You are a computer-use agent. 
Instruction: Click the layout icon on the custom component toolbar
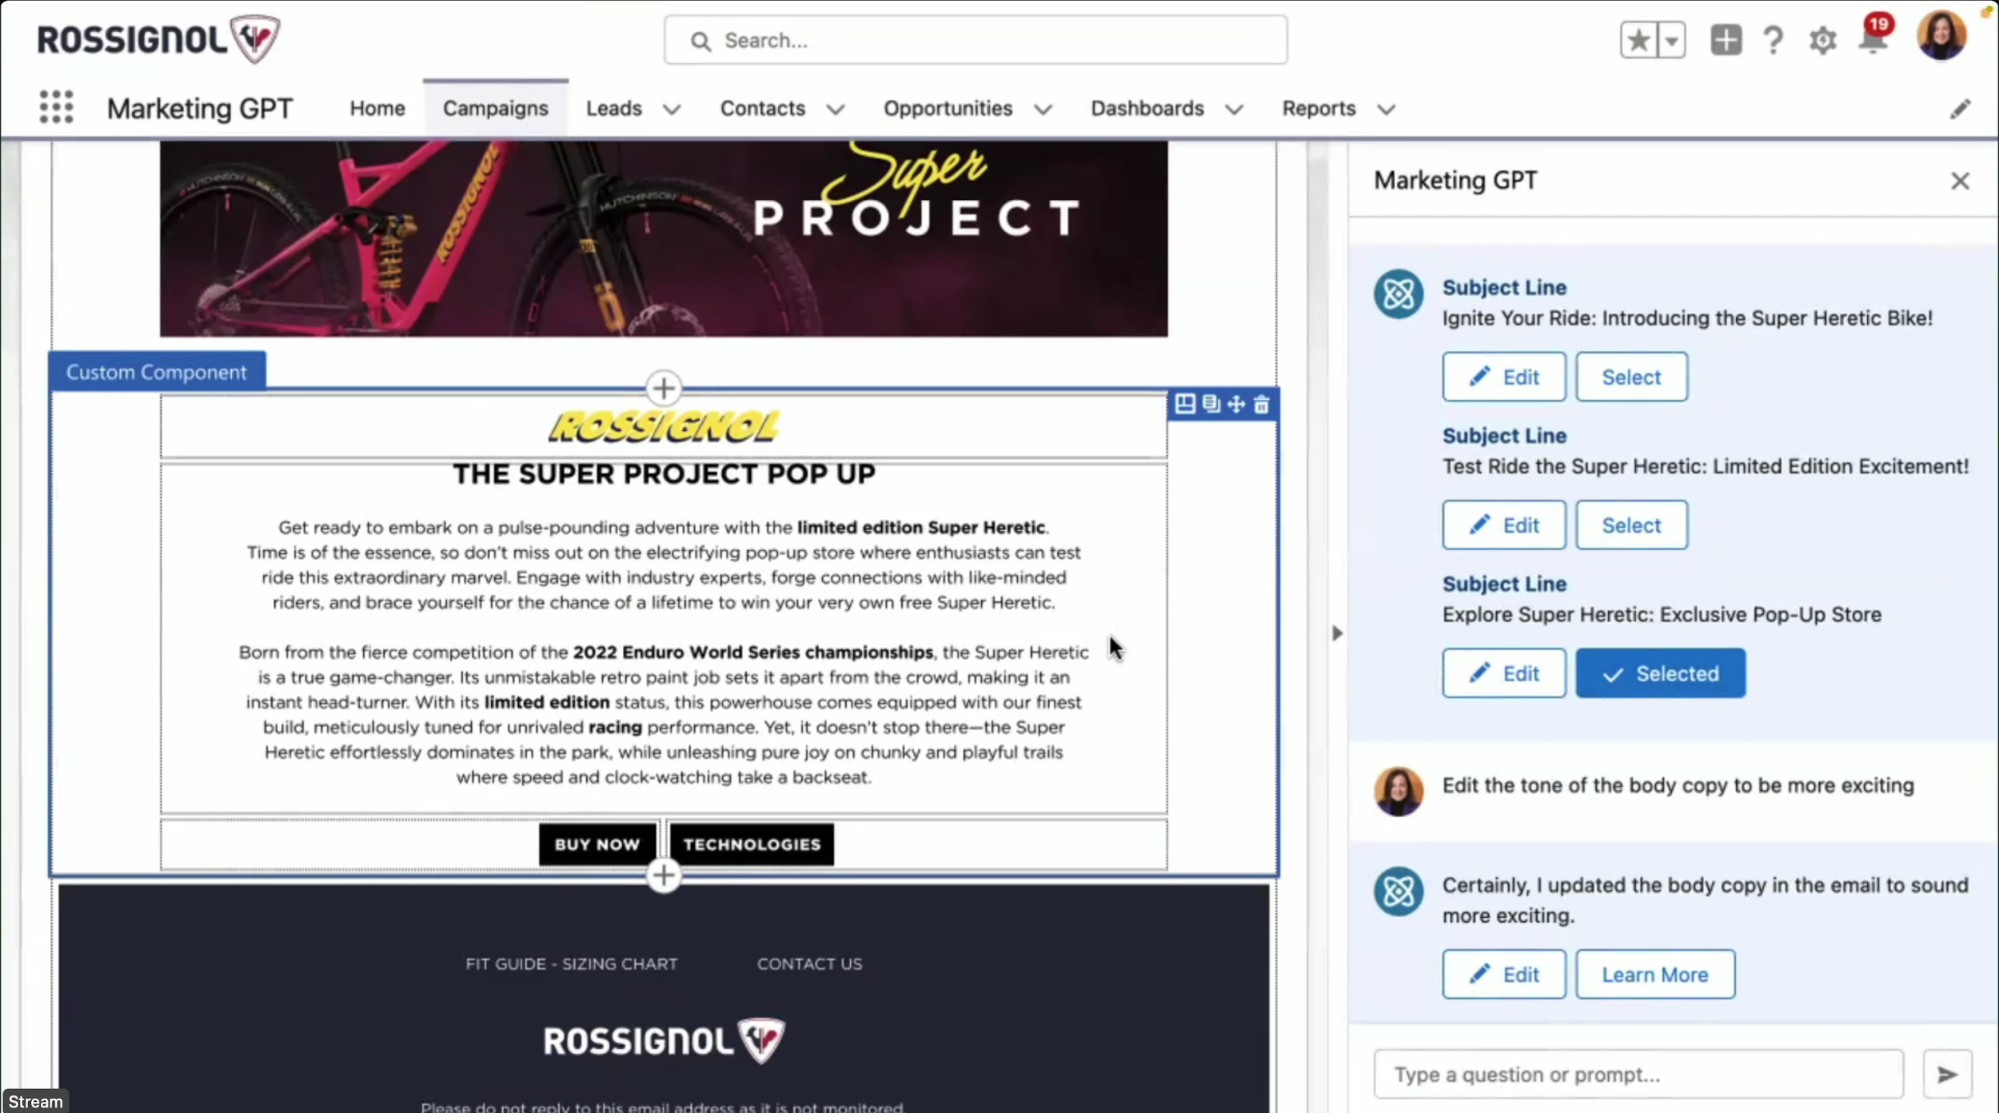click(x=1185, y=404)
